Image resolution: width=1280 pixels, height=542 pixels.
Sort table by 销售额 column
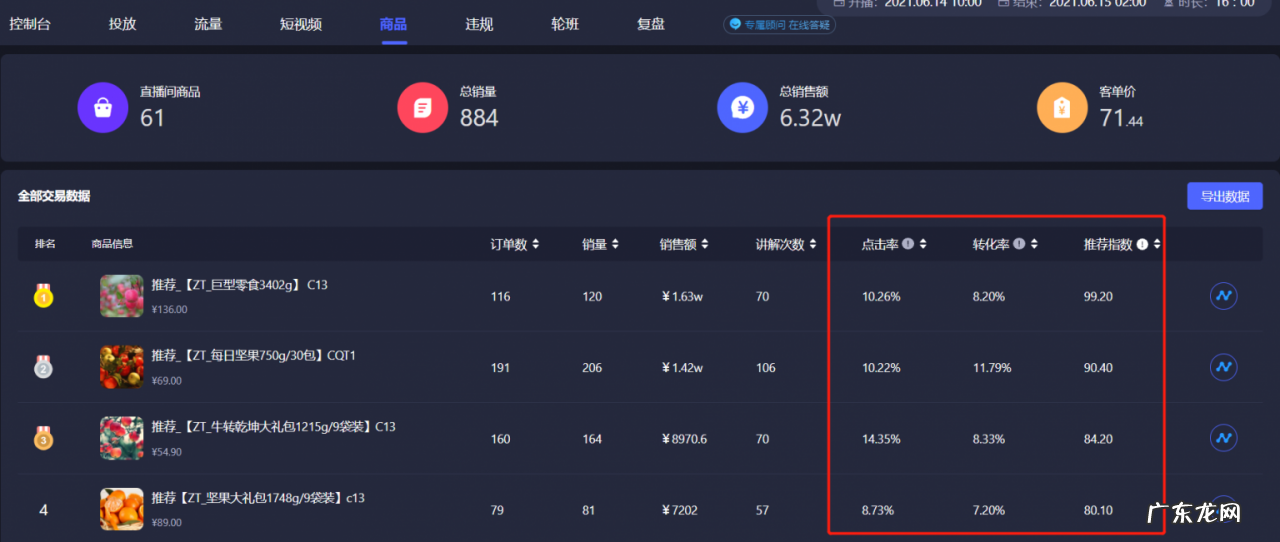704,245
